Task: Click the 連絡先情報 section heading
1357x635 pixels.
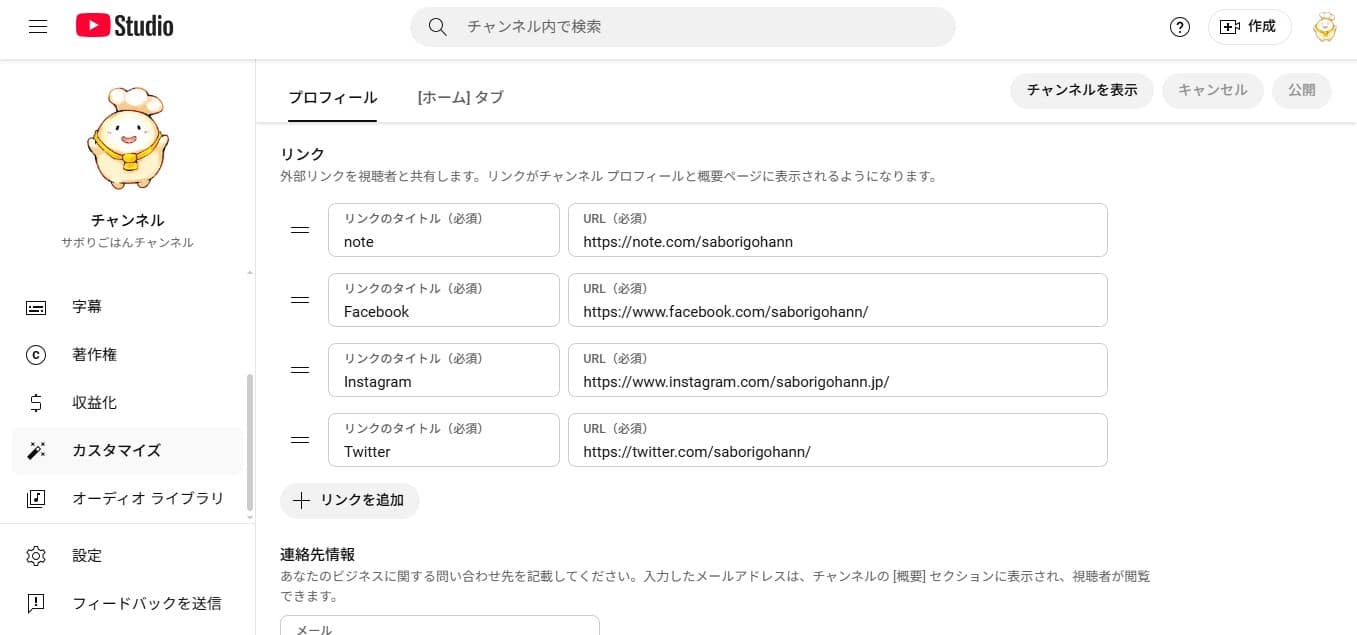Action: click(x=318, y=554)
